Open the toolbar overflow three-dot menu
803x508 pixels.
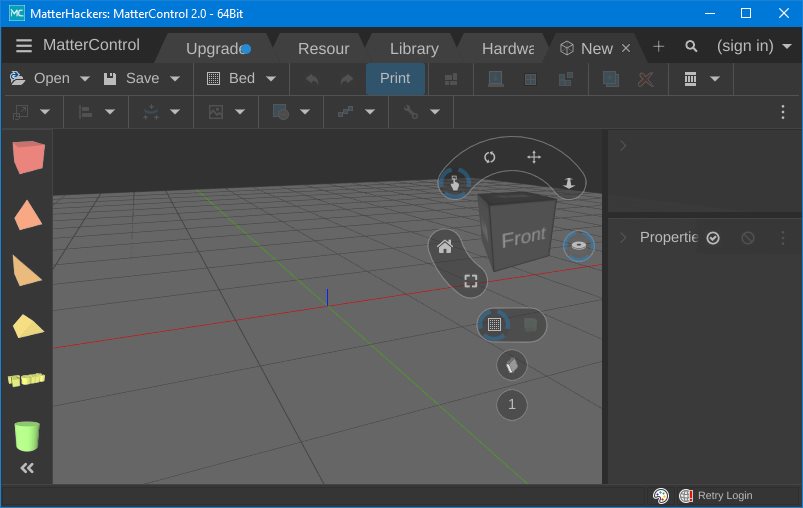tap(783, 112)
